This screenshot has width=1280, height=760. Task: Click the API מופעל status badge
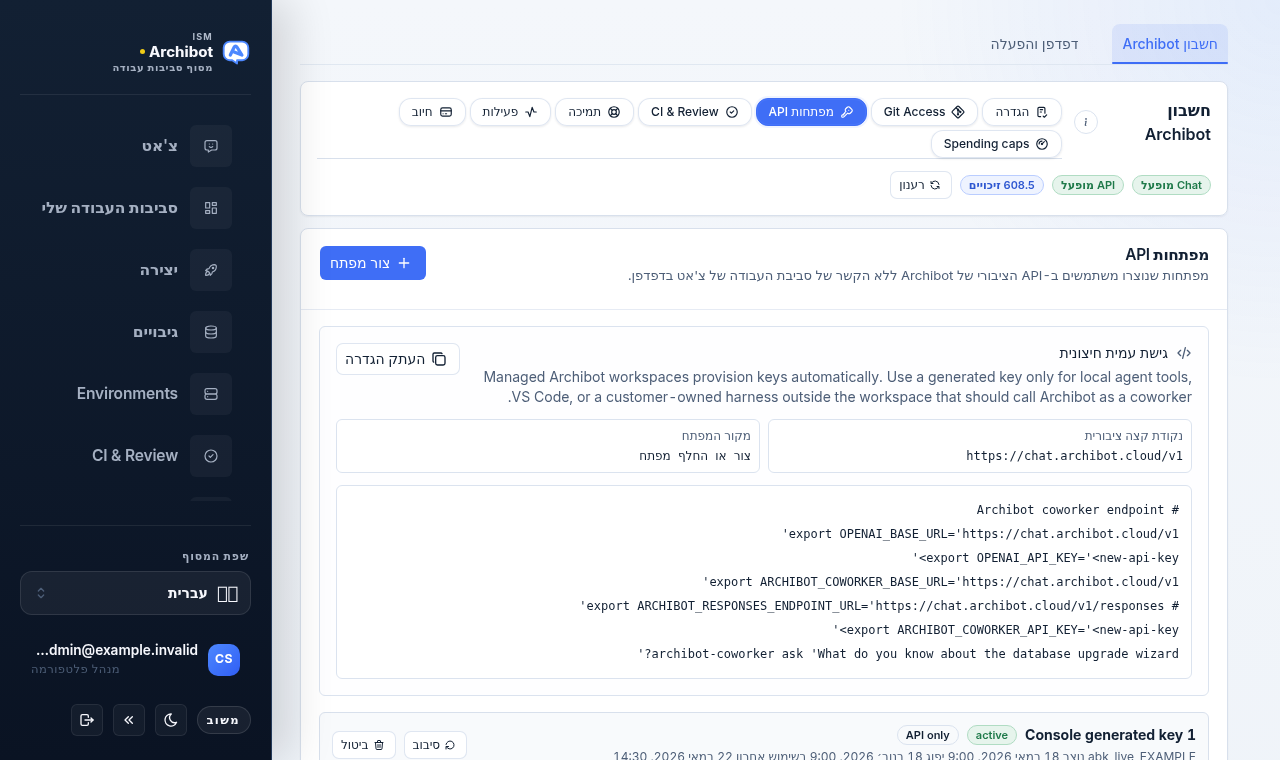(x=1088, y=185)
